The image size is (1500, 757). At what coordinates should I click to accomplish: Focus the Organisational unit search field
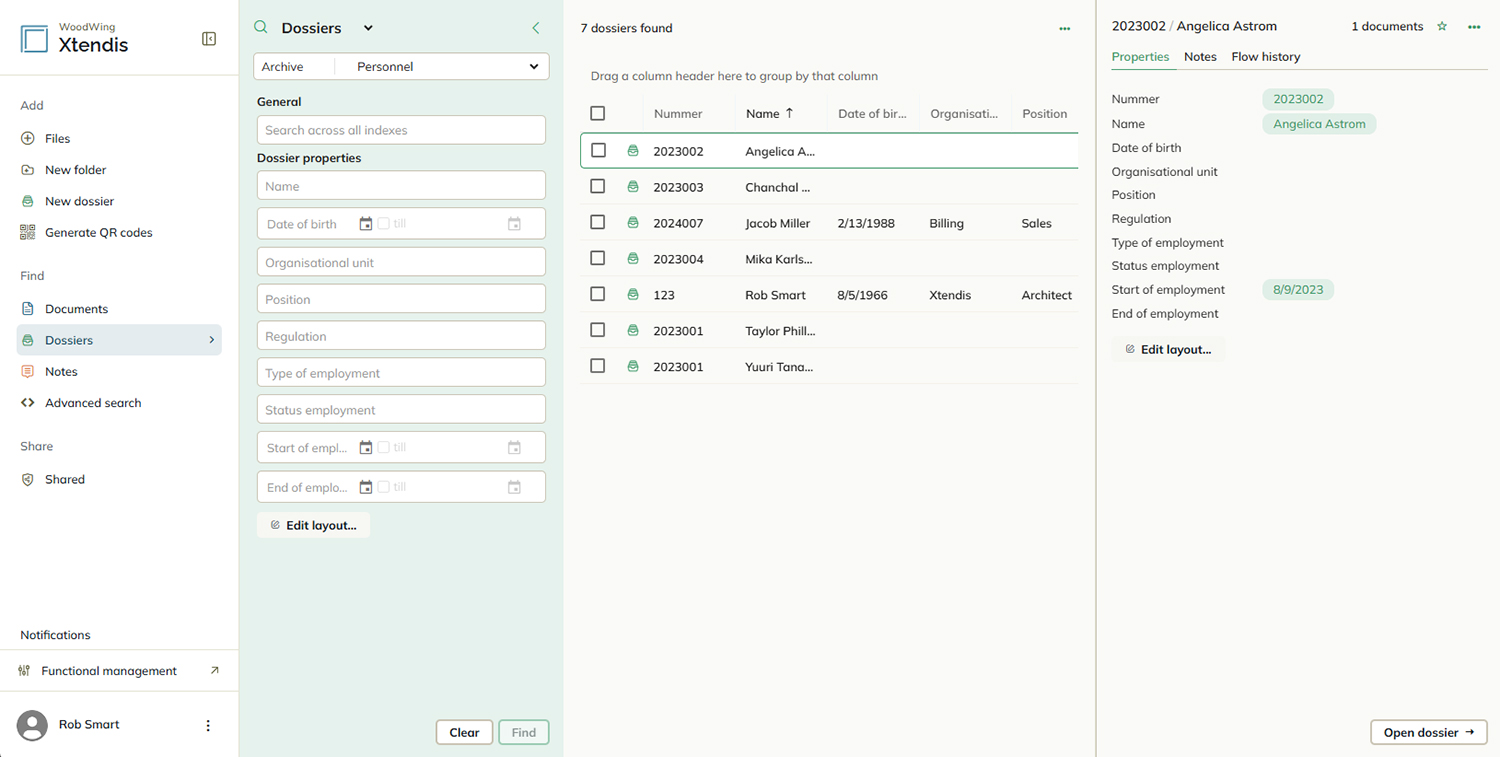point(401,263)
